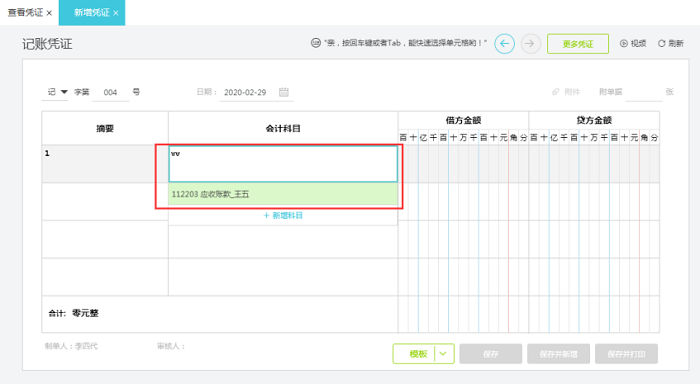Select 112203 应收账款_王五 from suggestions
The width and height of the screenshot is (700, 384).
point(283,194)
